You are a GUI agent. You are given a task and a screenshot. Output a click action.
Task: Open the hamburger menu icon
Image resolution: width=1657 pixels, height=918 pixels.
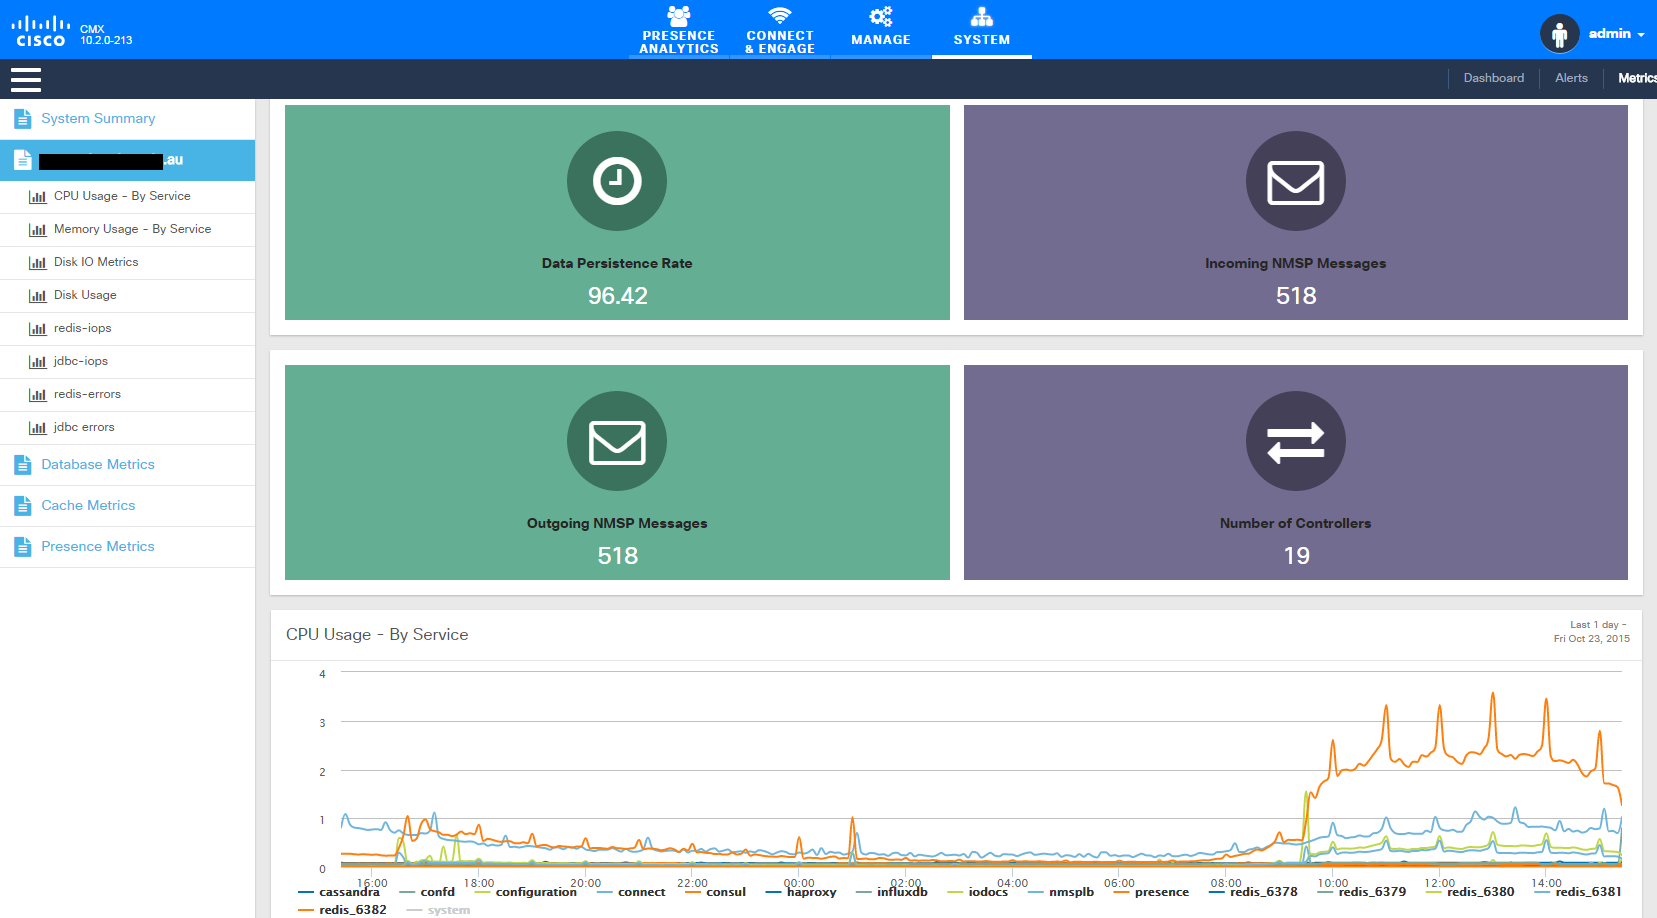click(25, 79)
